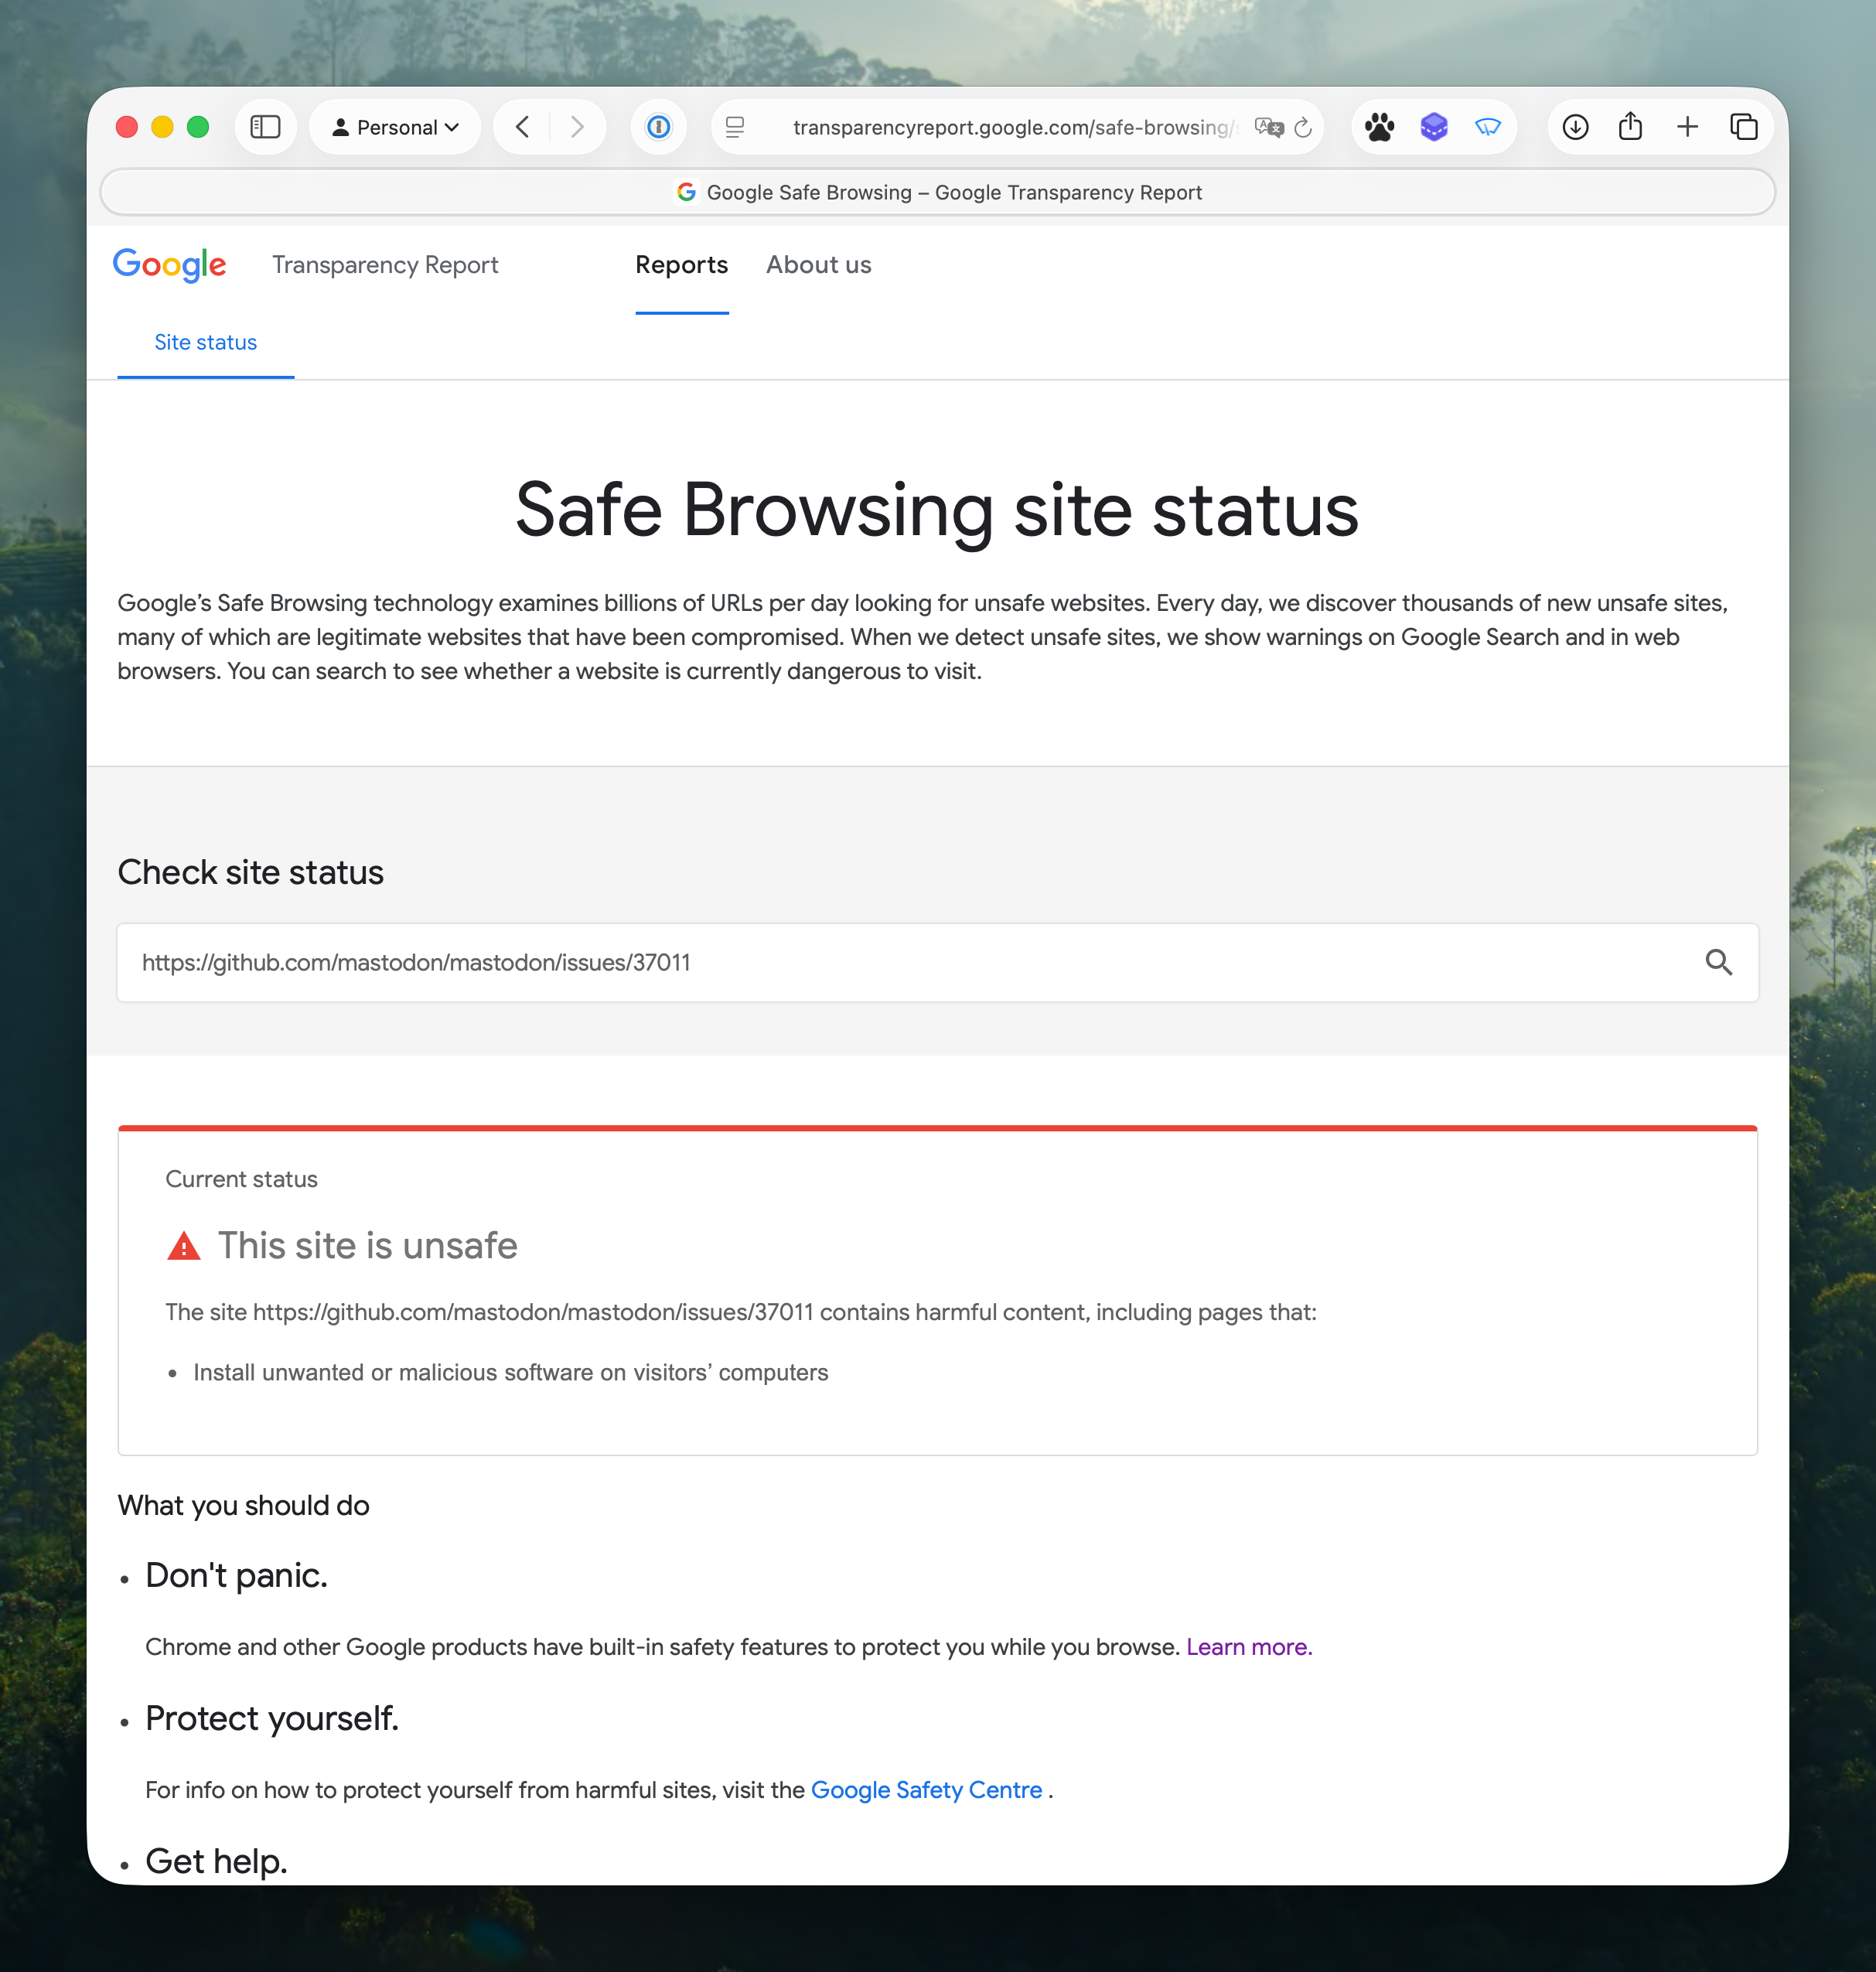Open the Reports menu

click(x=681, y=265)
